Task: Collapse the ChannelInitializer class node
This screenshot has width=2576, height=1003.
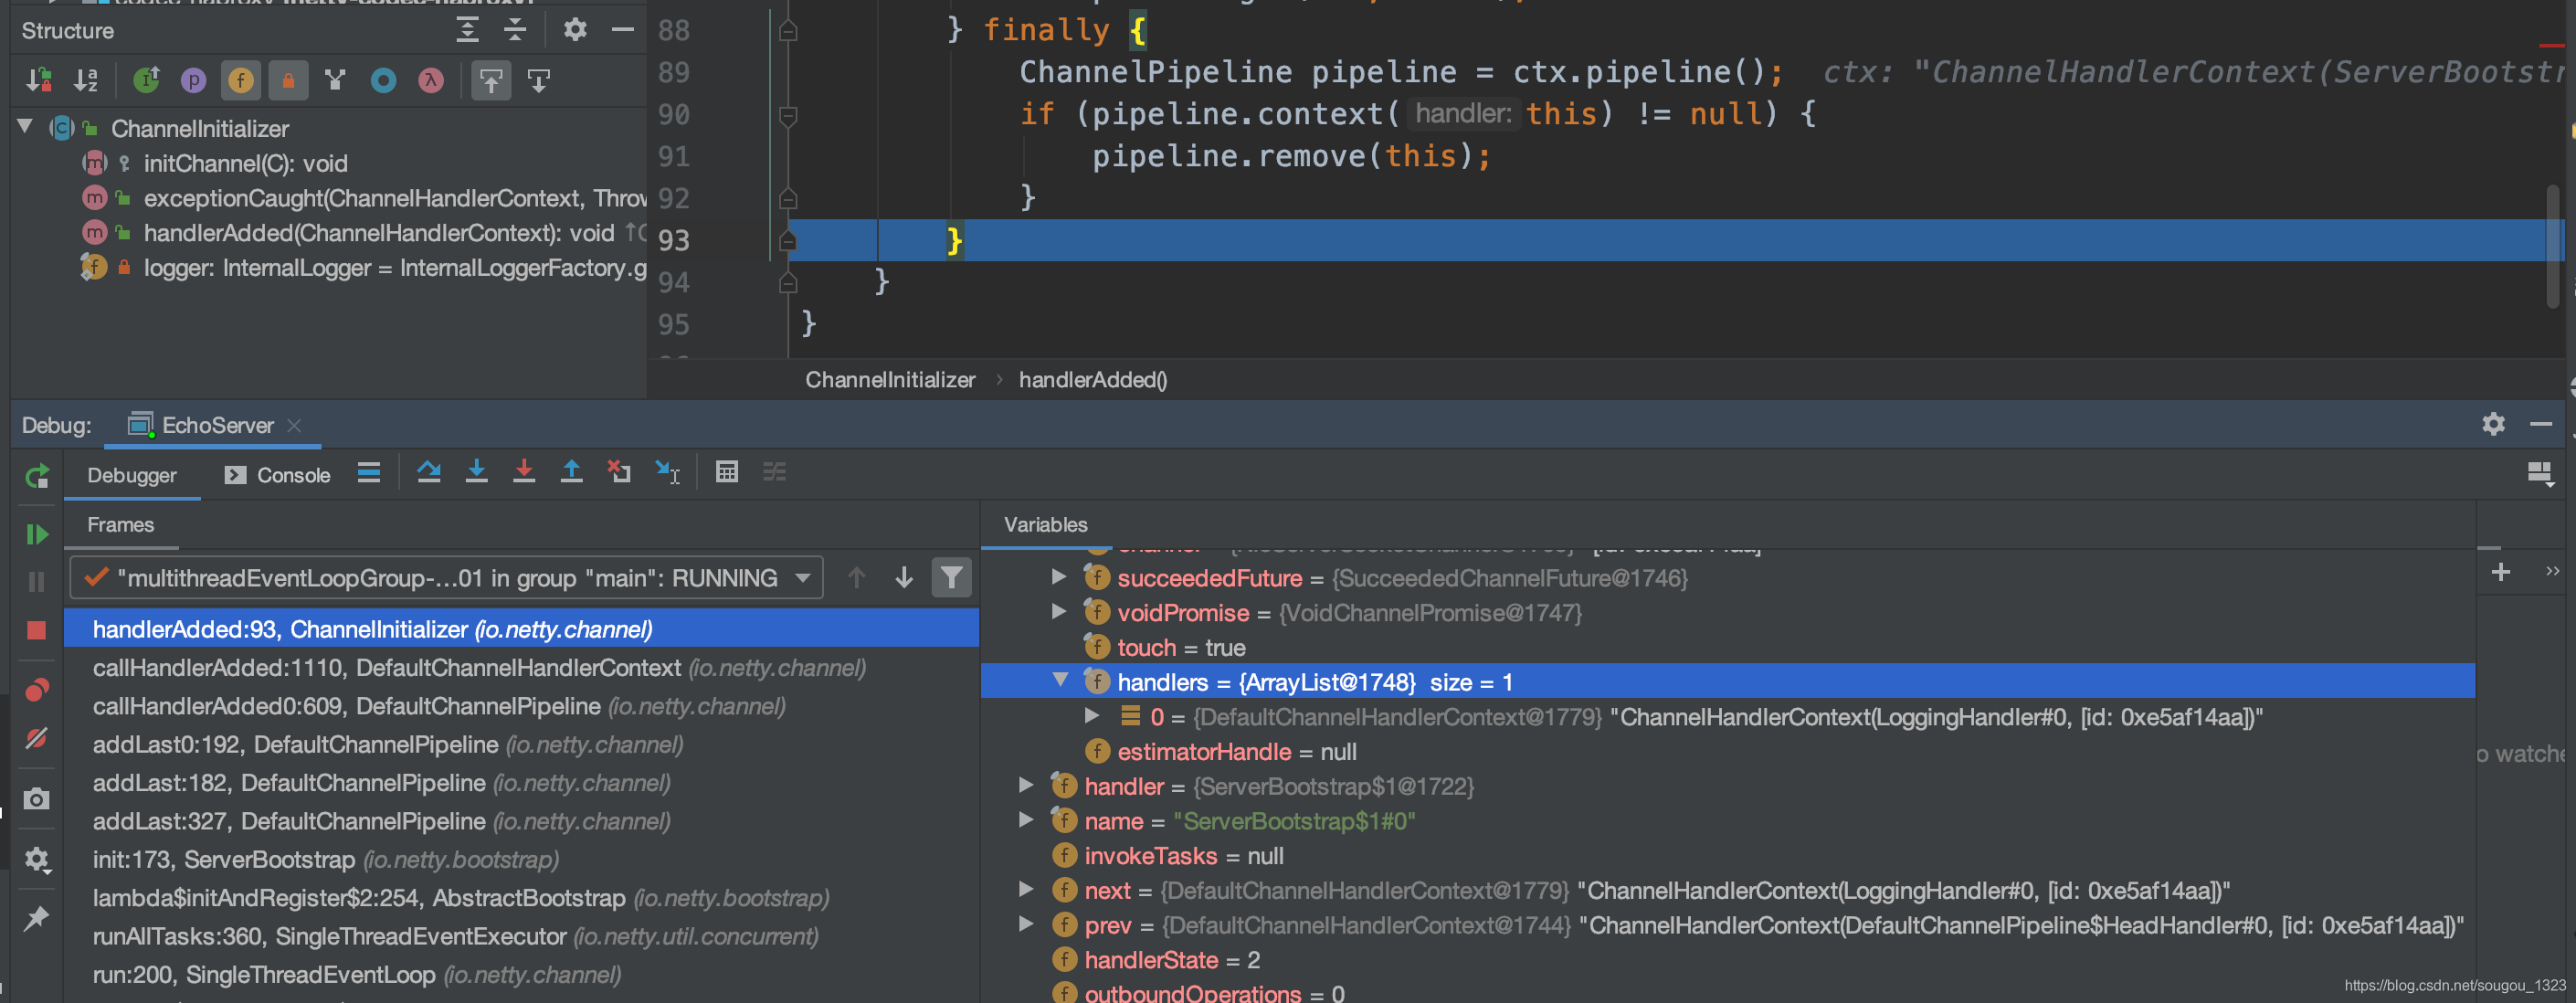Action: [x=26, y=127]
